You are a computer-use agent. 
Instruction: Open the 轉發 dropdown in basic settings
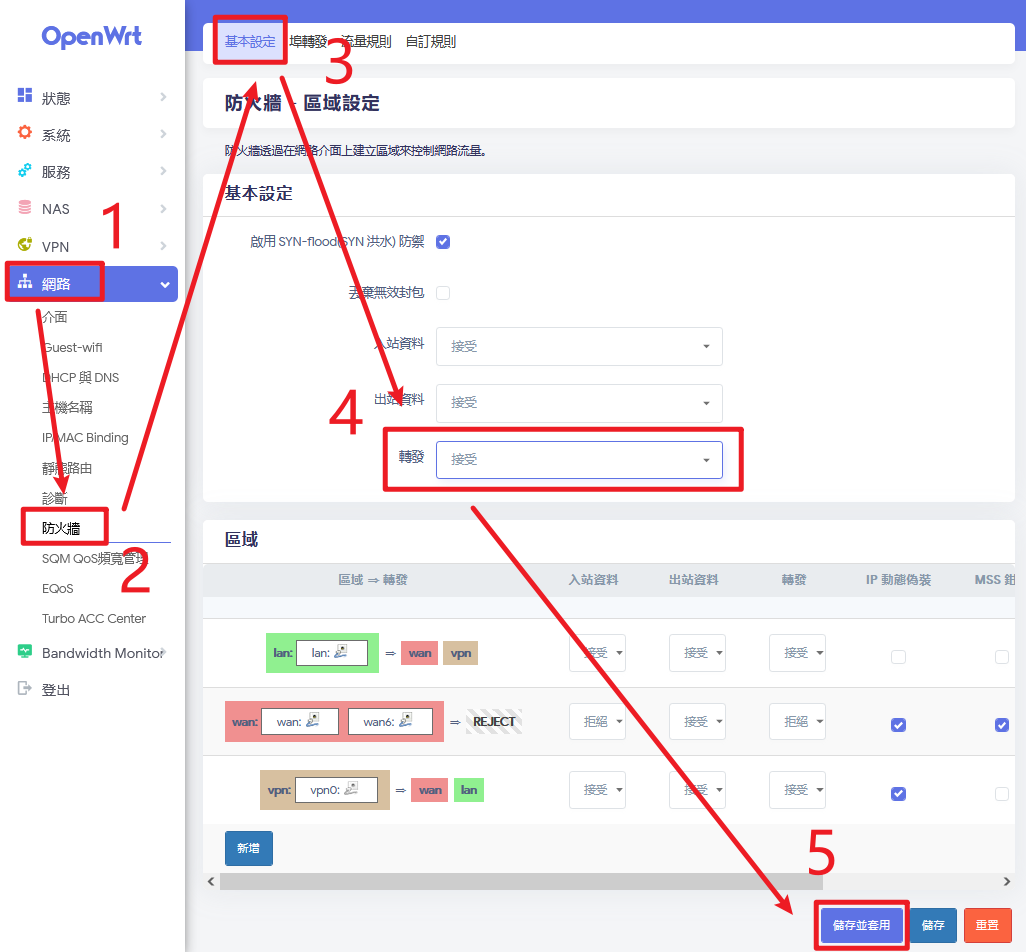[579, 460]
